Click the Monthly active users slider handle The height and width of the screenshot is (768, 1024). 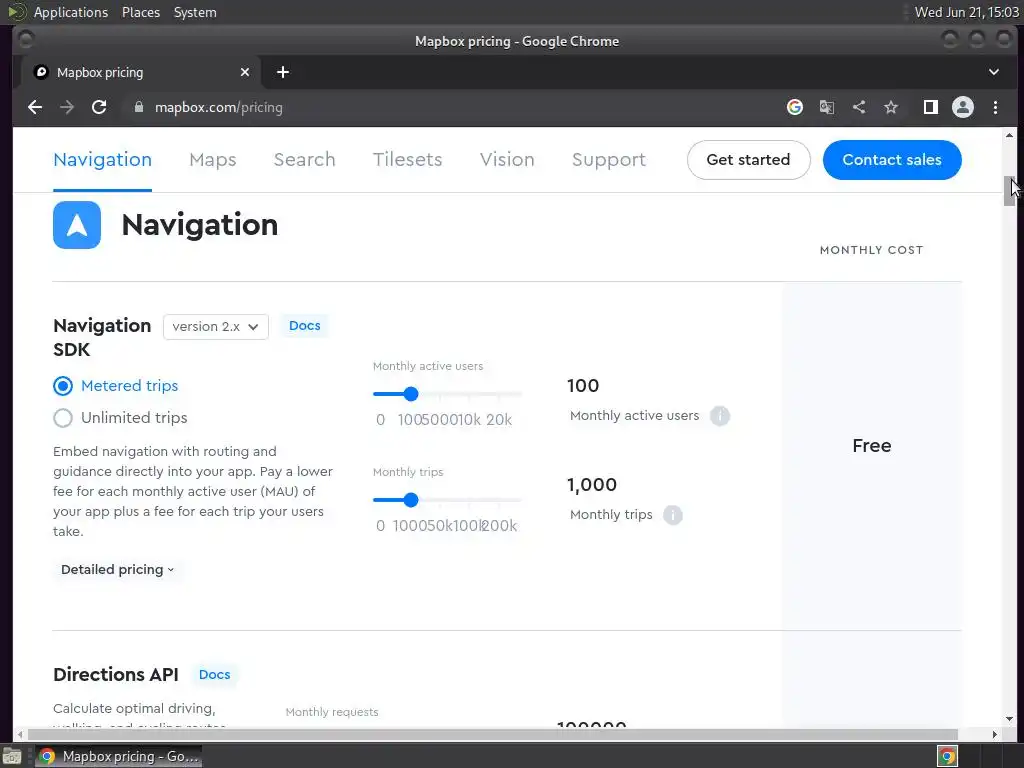coord(411,394)
